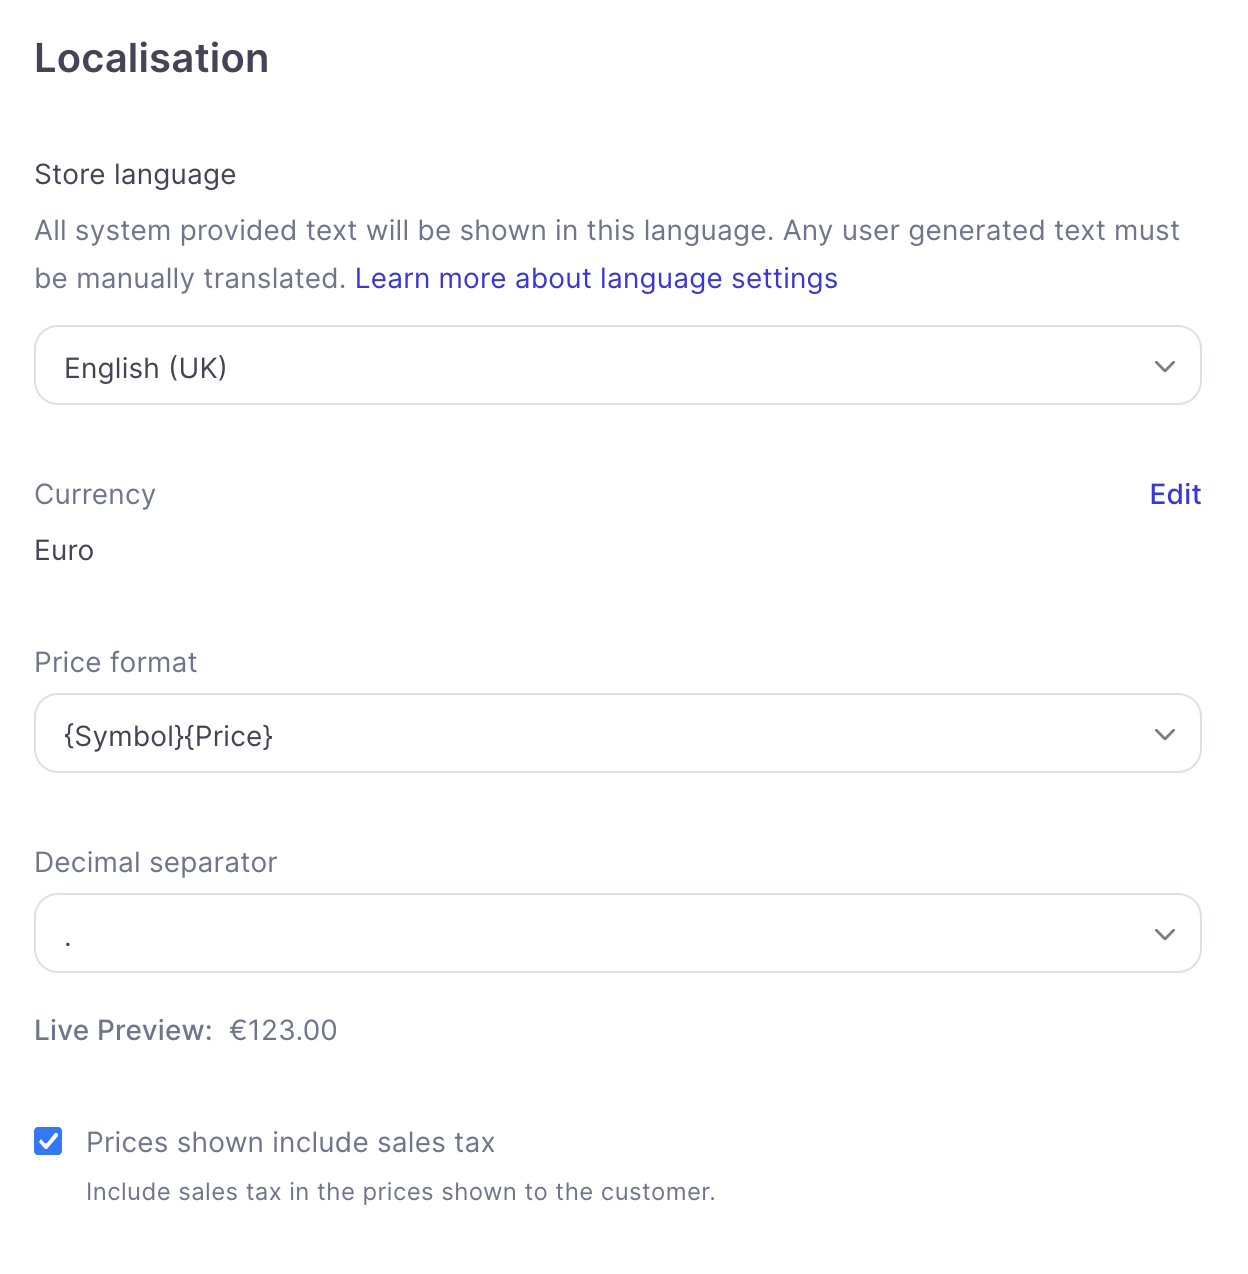This screenshot has height=1274, width=1248.
Task: Open Learn more about language settings link
Action: click(x=596, y=278)
